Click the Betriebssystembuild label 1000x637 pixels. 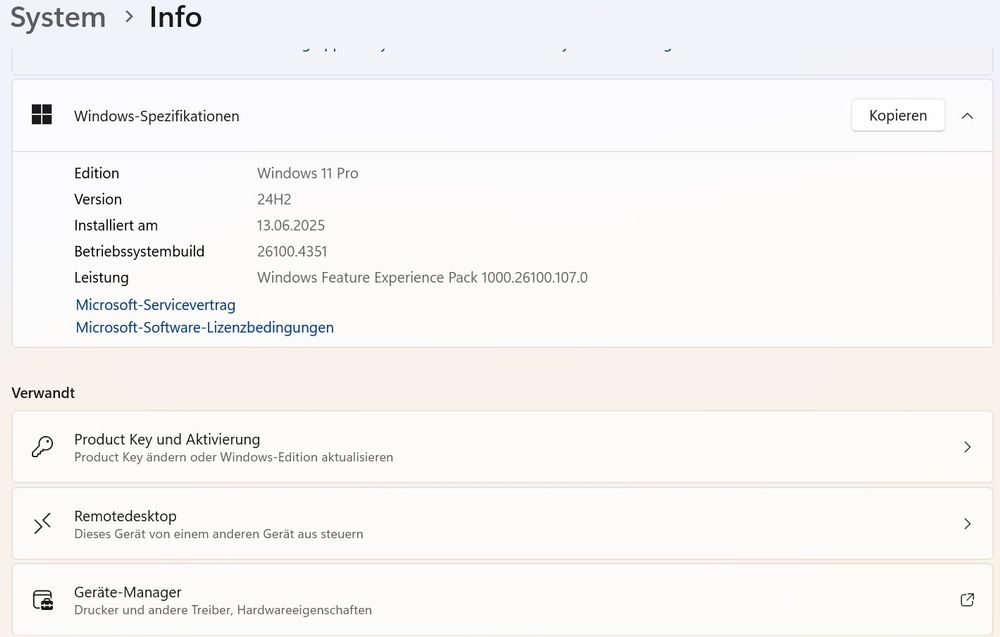[x=139, y=251]
